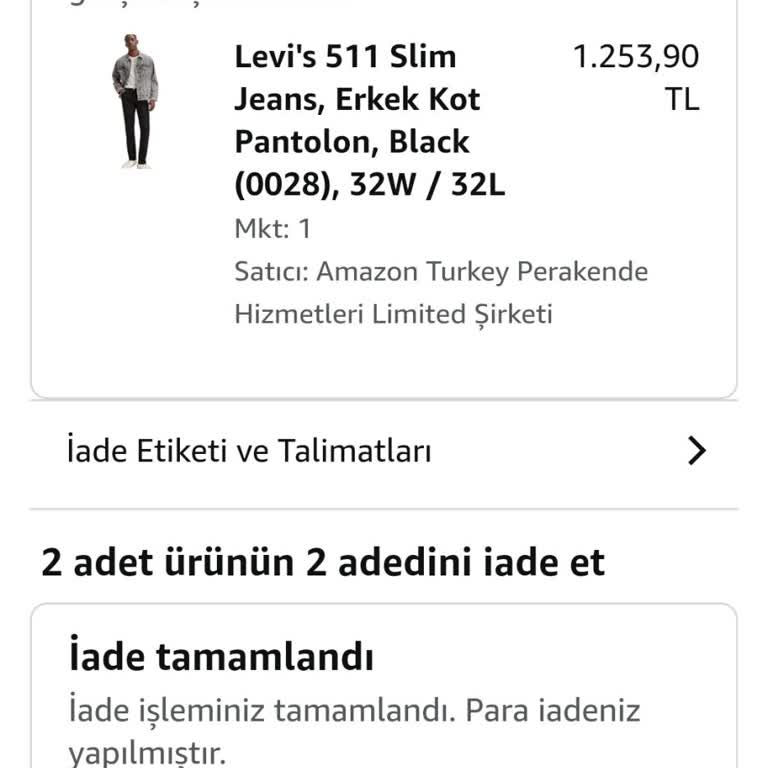Screen dimensions: 768x768
Task: Tap the 'yapılmıştır.' text at the bottom
Action: point(147,753)
